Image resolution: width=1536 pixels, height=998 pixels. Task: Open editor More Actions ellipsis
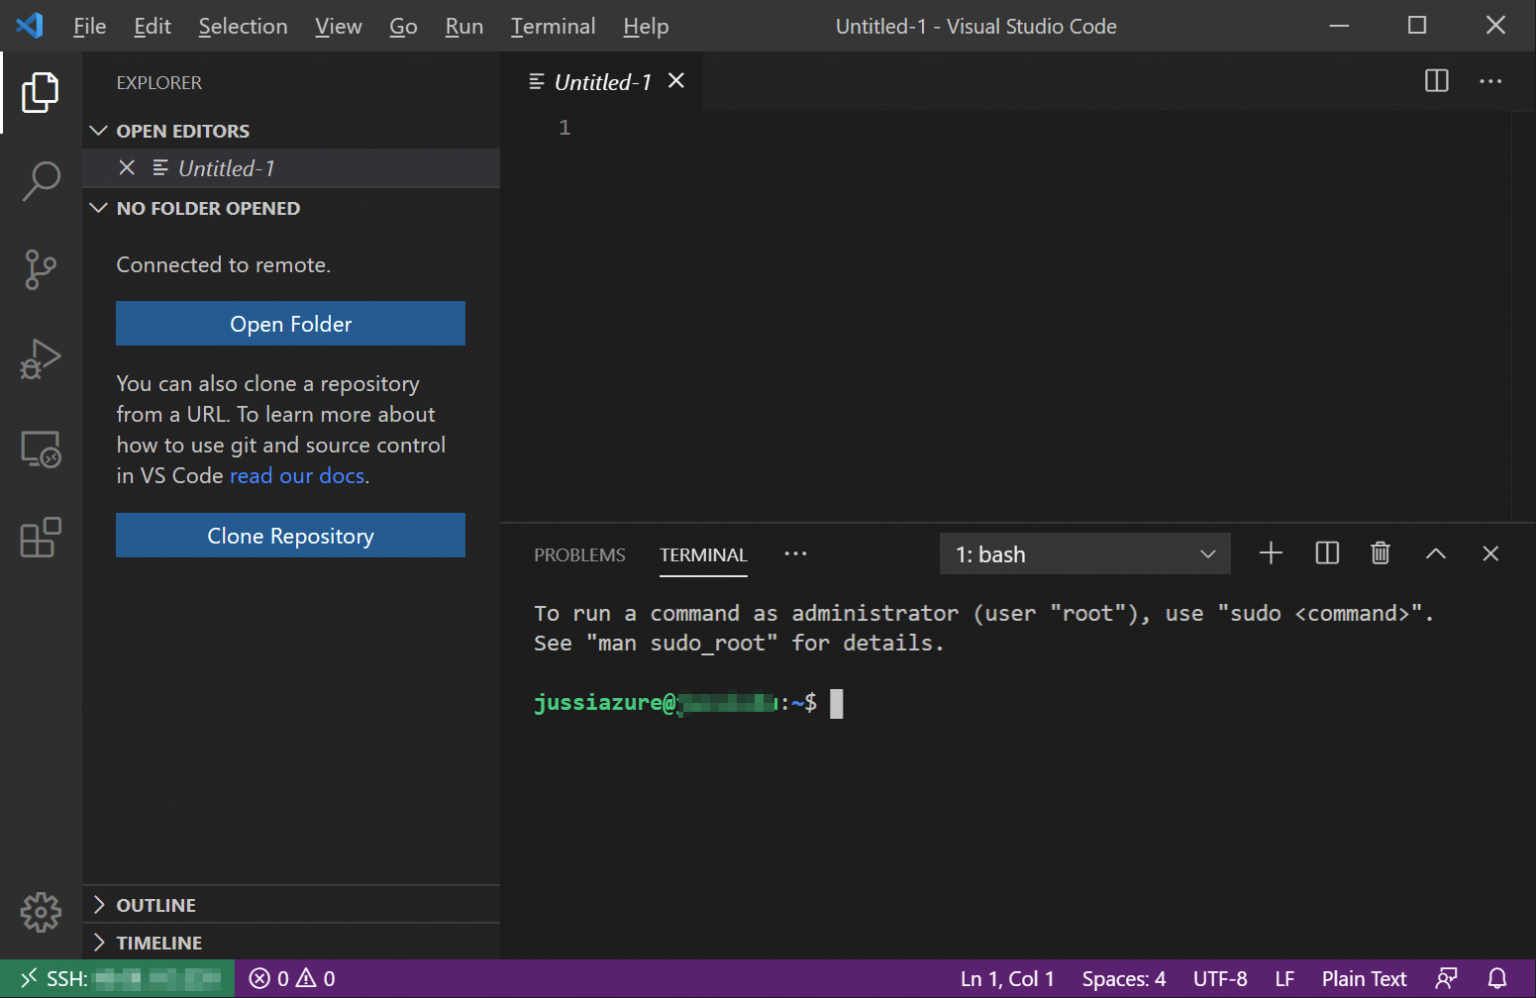(x=1490, y=81)
